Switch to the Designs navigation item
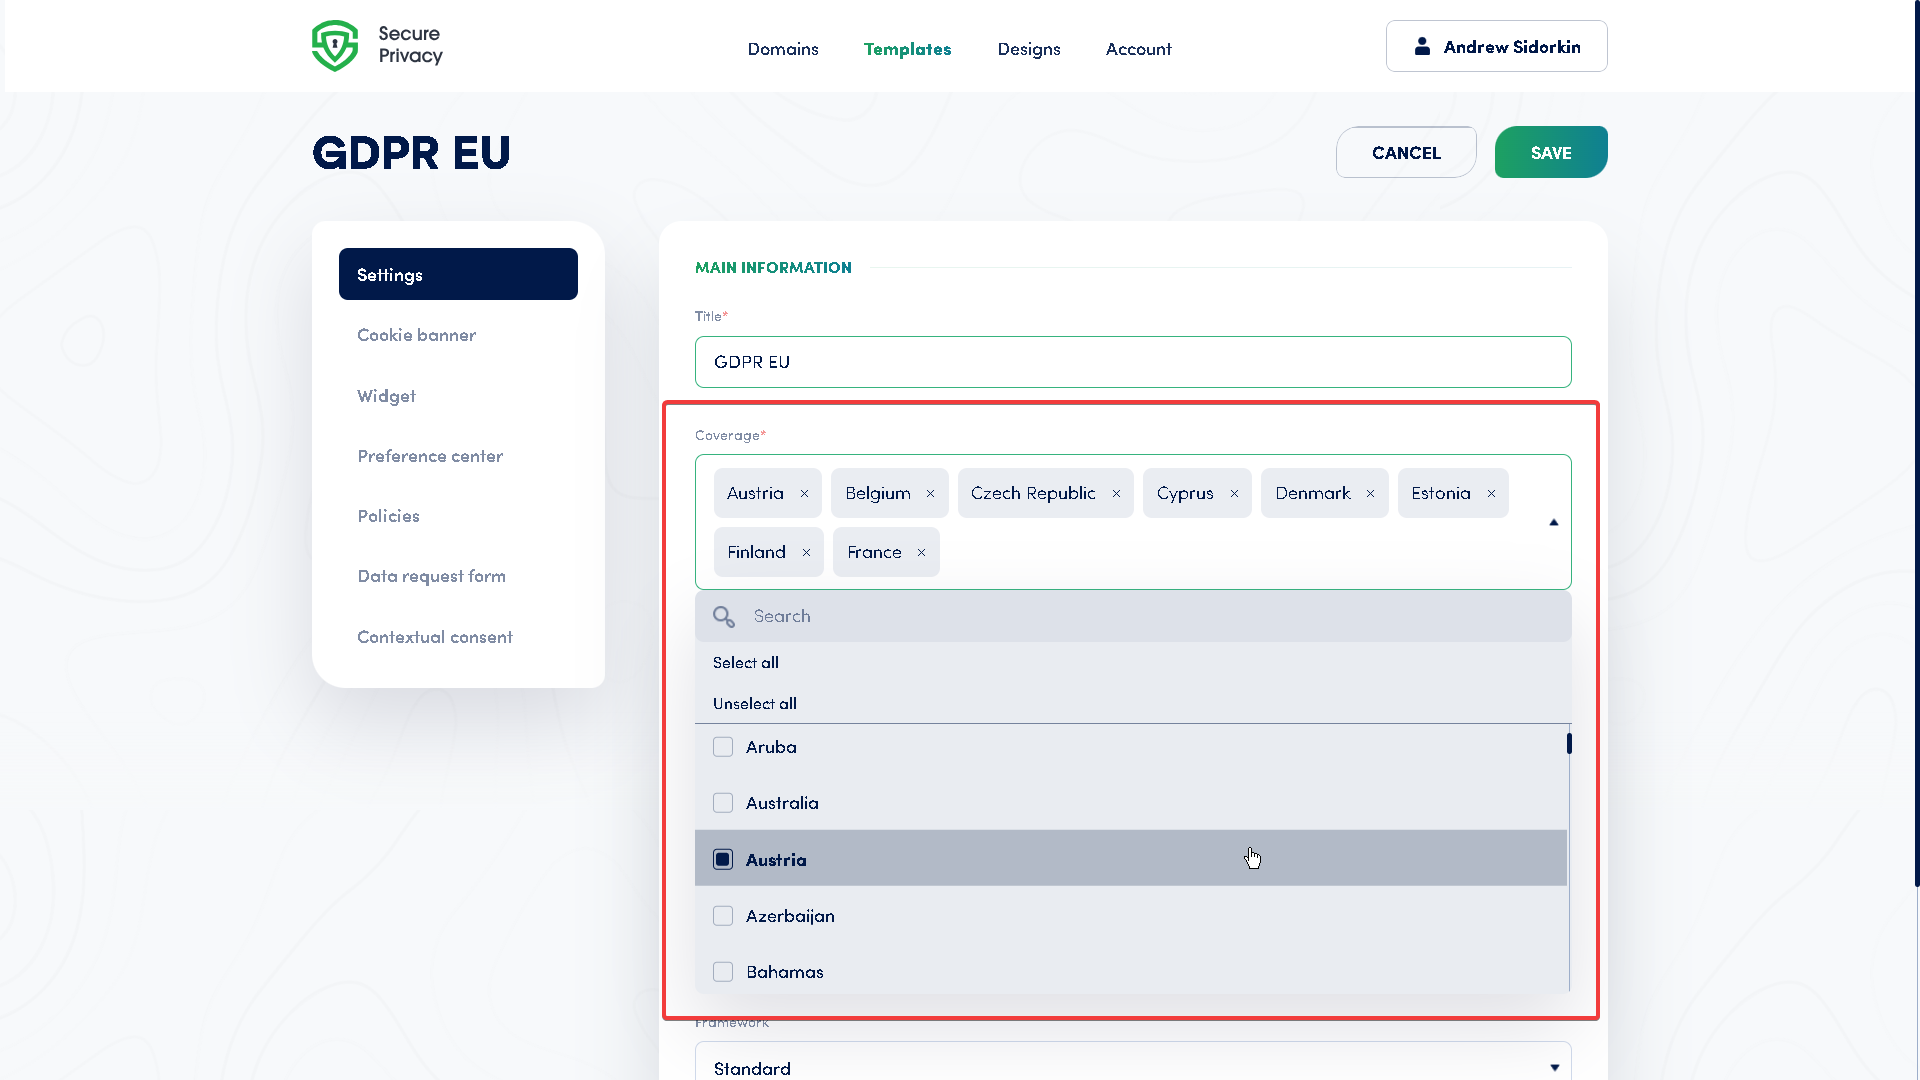The width and height of the screenshot is (1920, 1080). pos(1028,48)
